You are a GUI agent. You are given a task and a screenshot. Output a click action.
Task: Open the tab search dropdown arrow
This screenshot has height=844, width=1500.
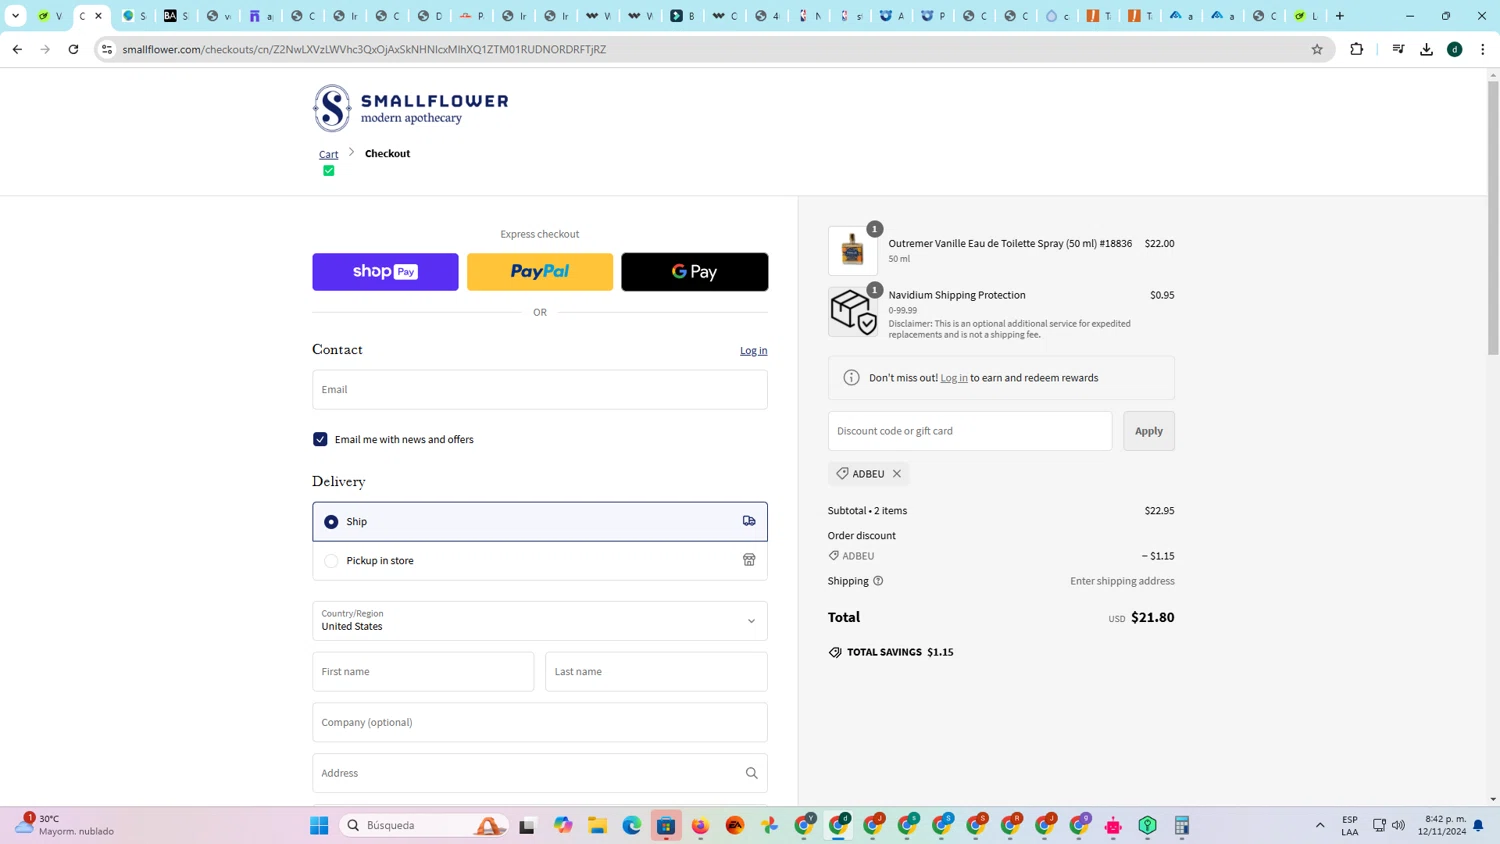click(16, 16)
